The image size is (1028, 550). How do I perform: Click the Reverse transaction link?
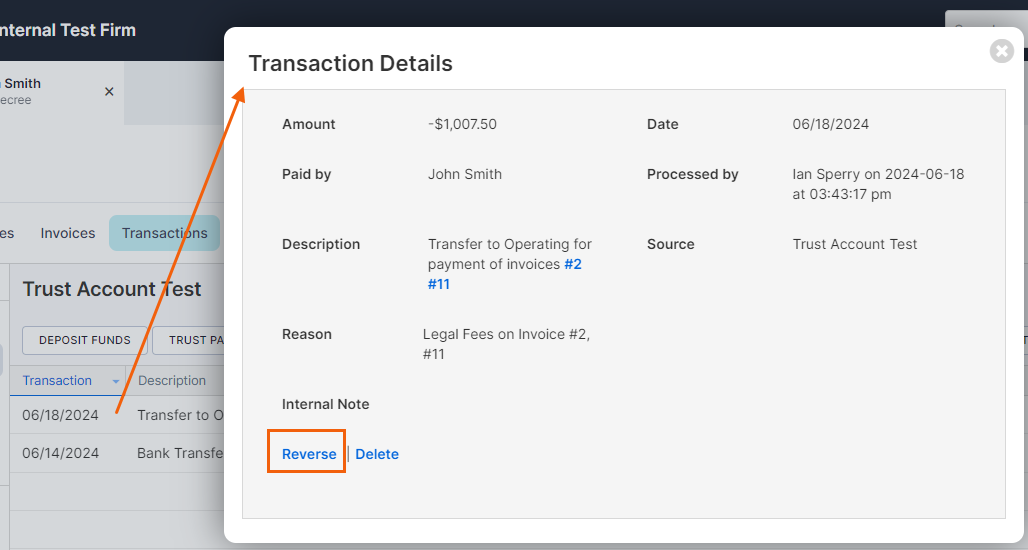309,454
